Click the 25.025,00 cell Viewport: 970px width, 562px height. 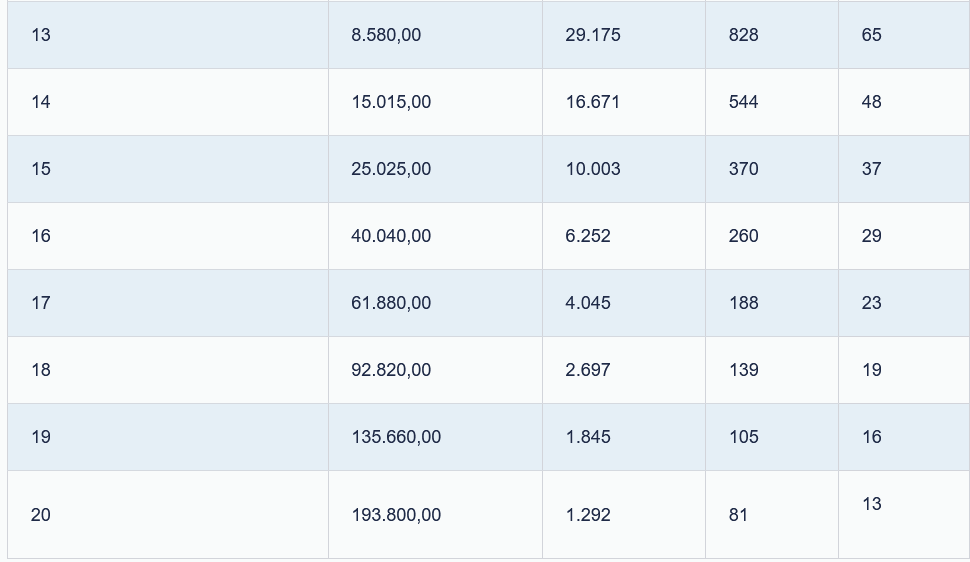coord(391,169)
